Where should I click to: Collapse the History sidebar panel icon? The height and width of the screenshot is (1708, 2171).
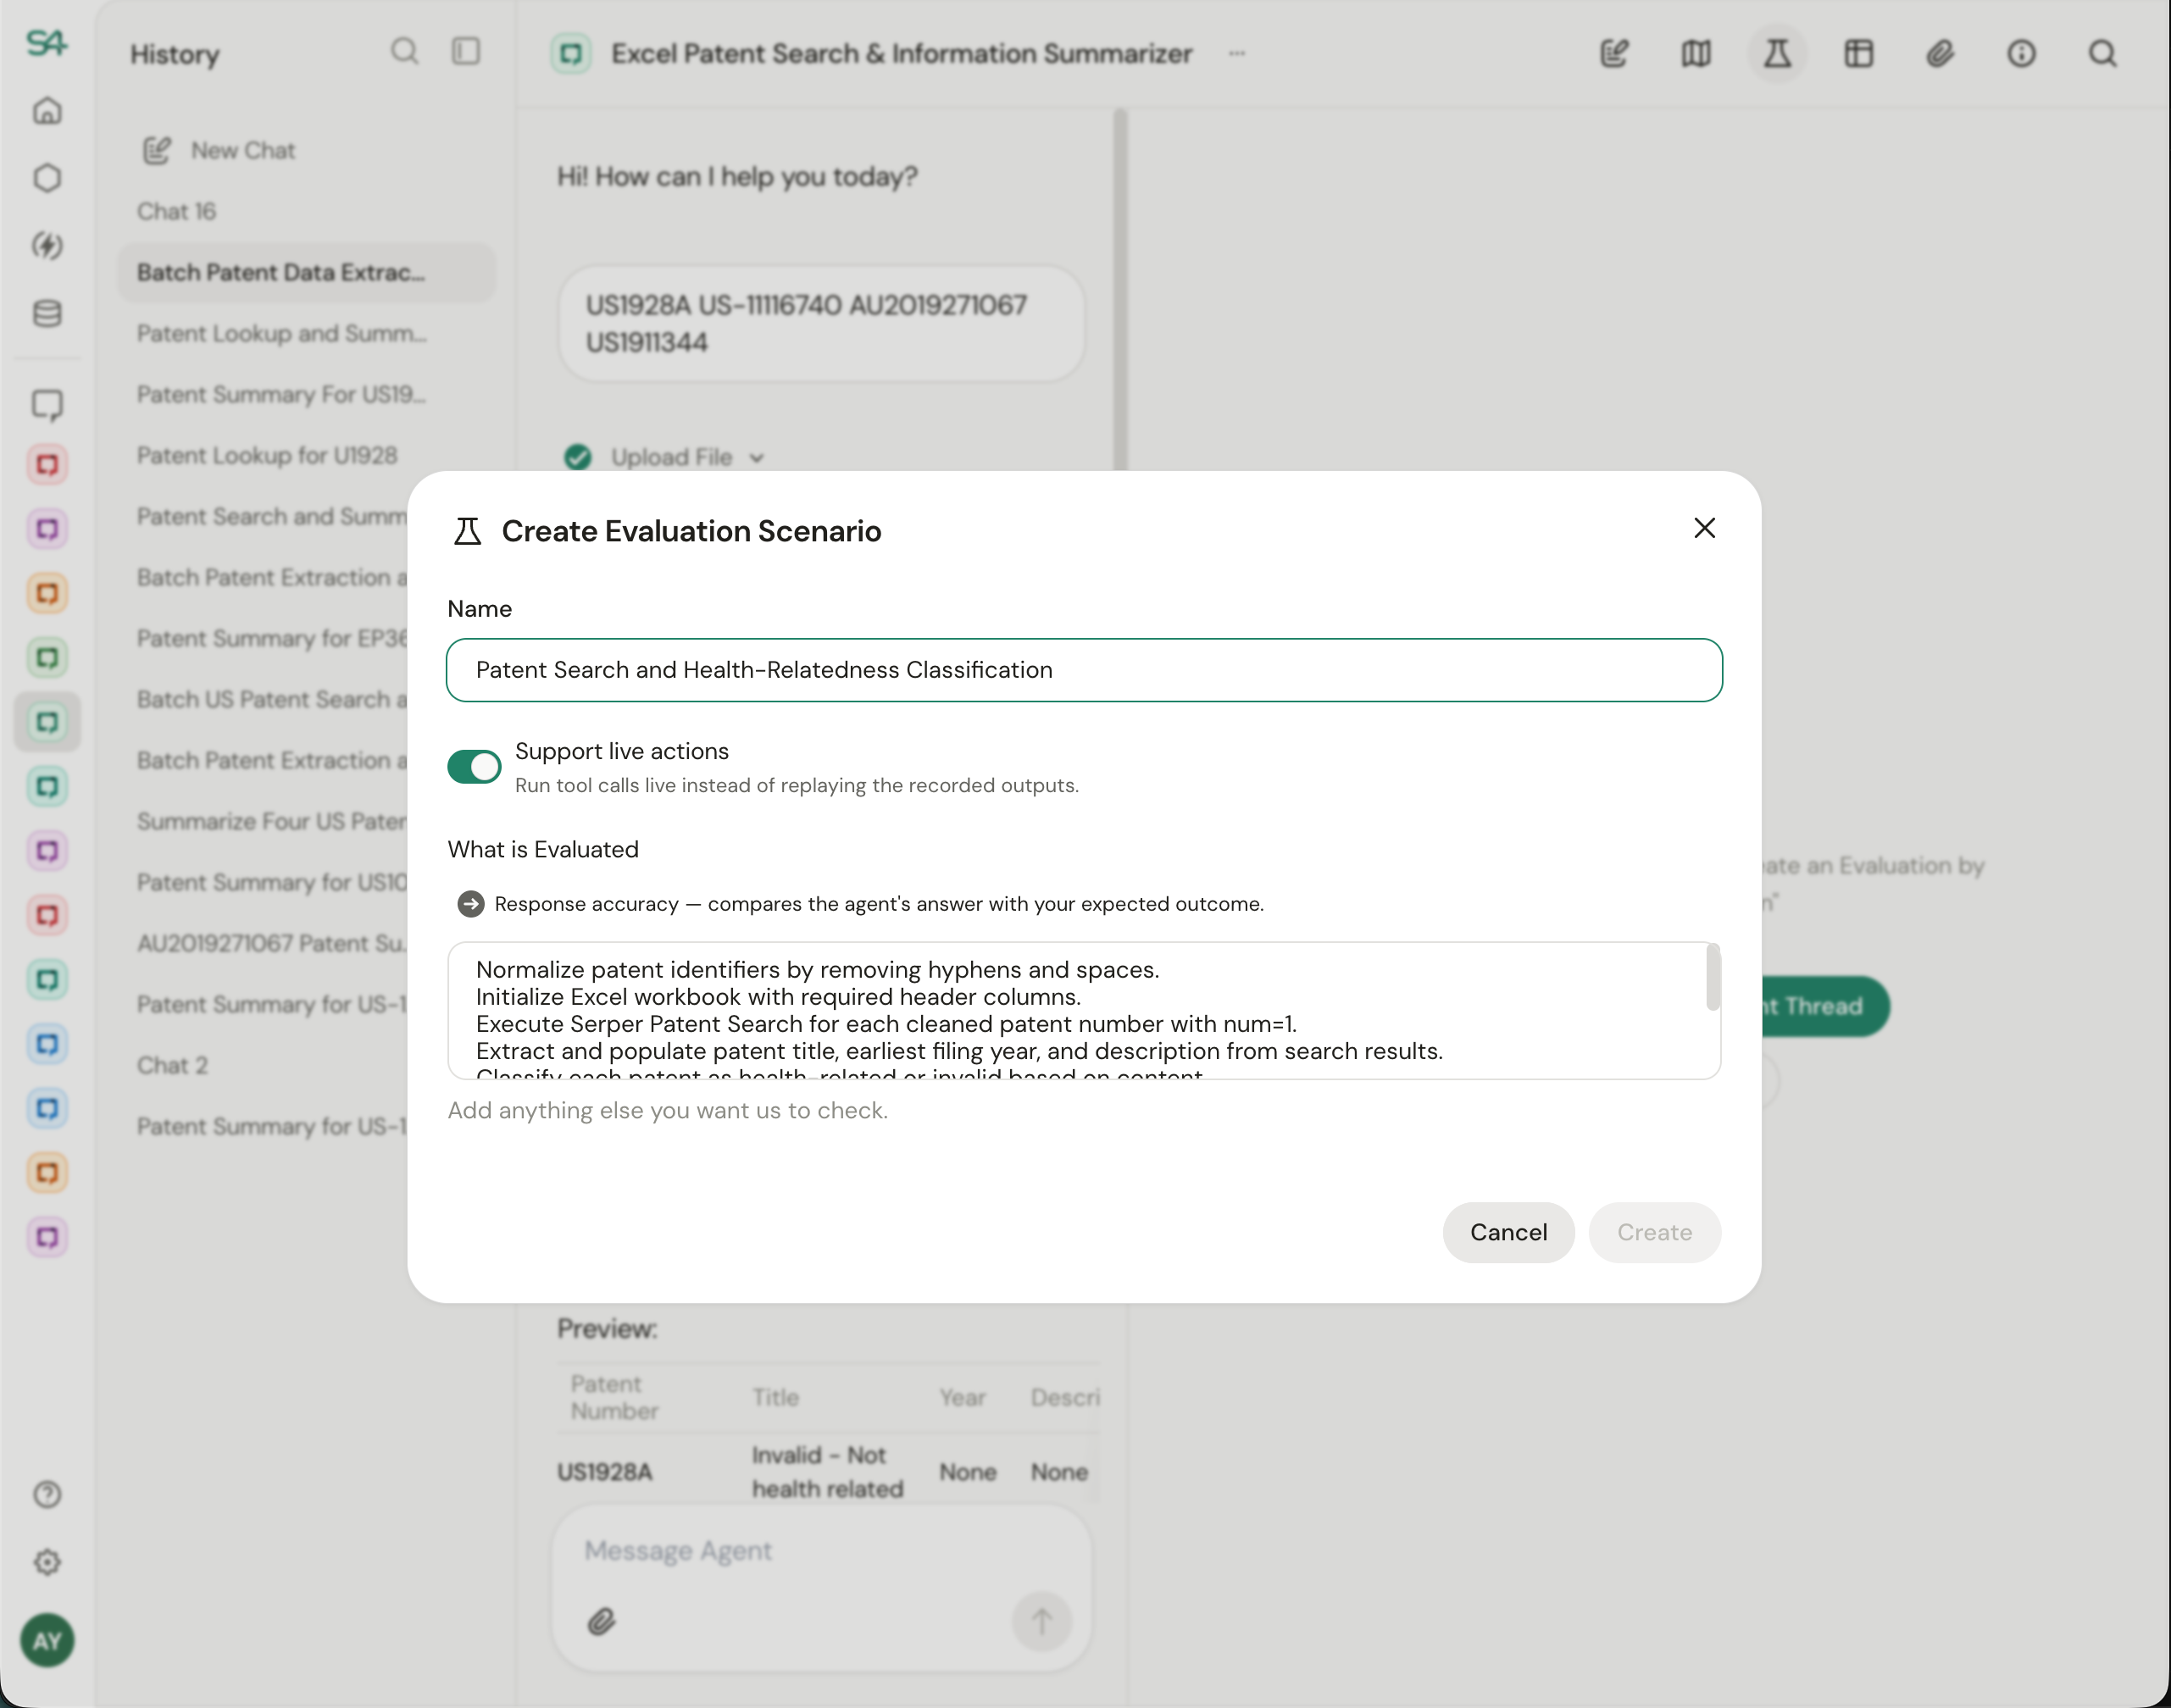[466, 51]
